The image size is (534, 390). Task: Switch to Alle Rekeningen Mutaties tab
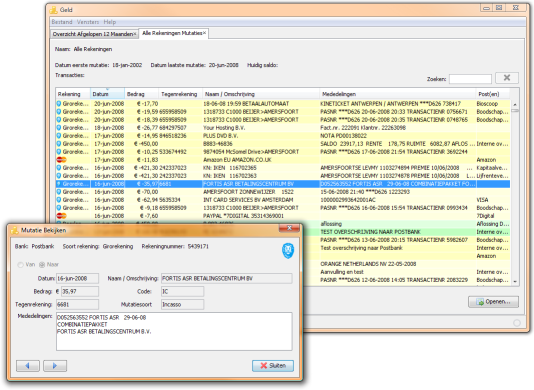coord(172,33)
